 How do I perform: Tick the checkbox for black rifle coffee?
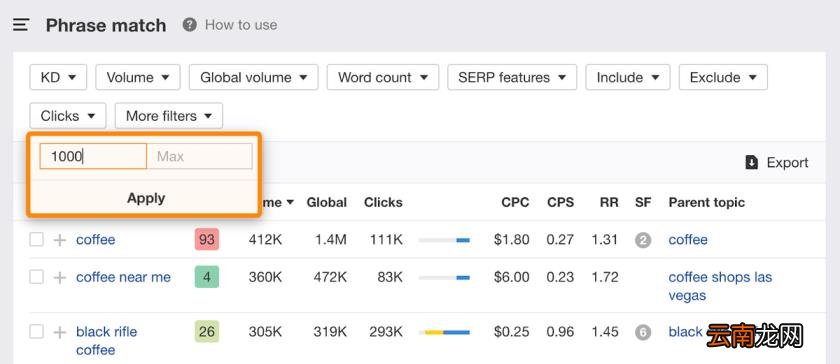[x=36, y=332]
